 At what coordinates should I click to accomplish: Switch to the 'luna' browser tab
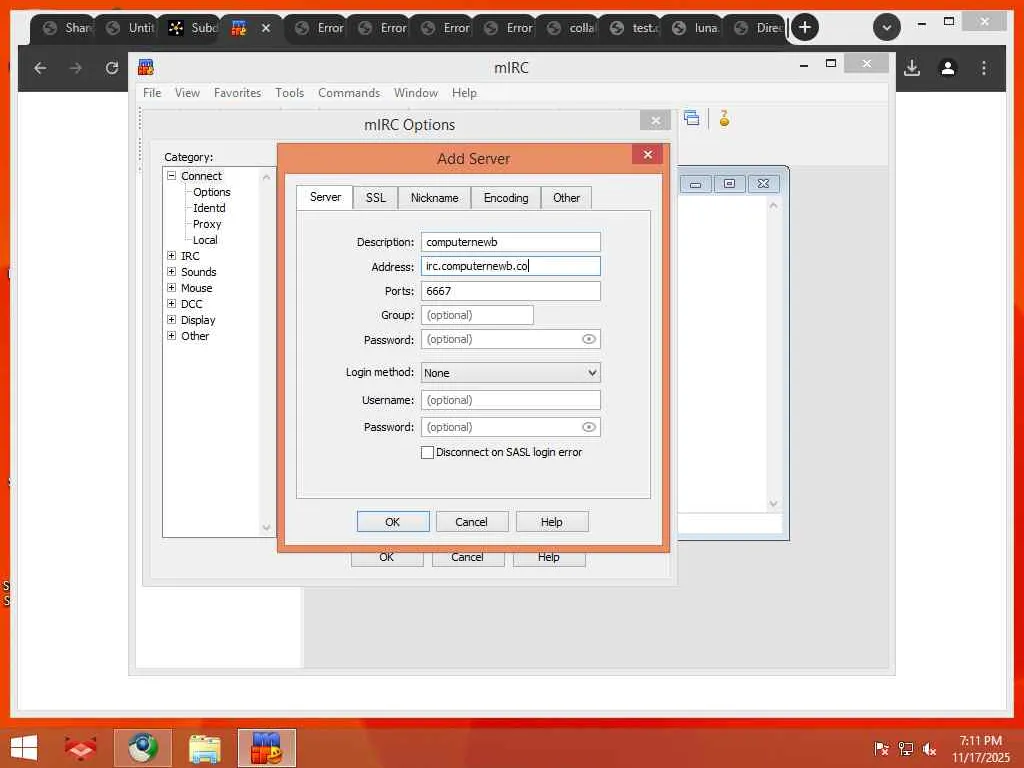pos(695,27)
